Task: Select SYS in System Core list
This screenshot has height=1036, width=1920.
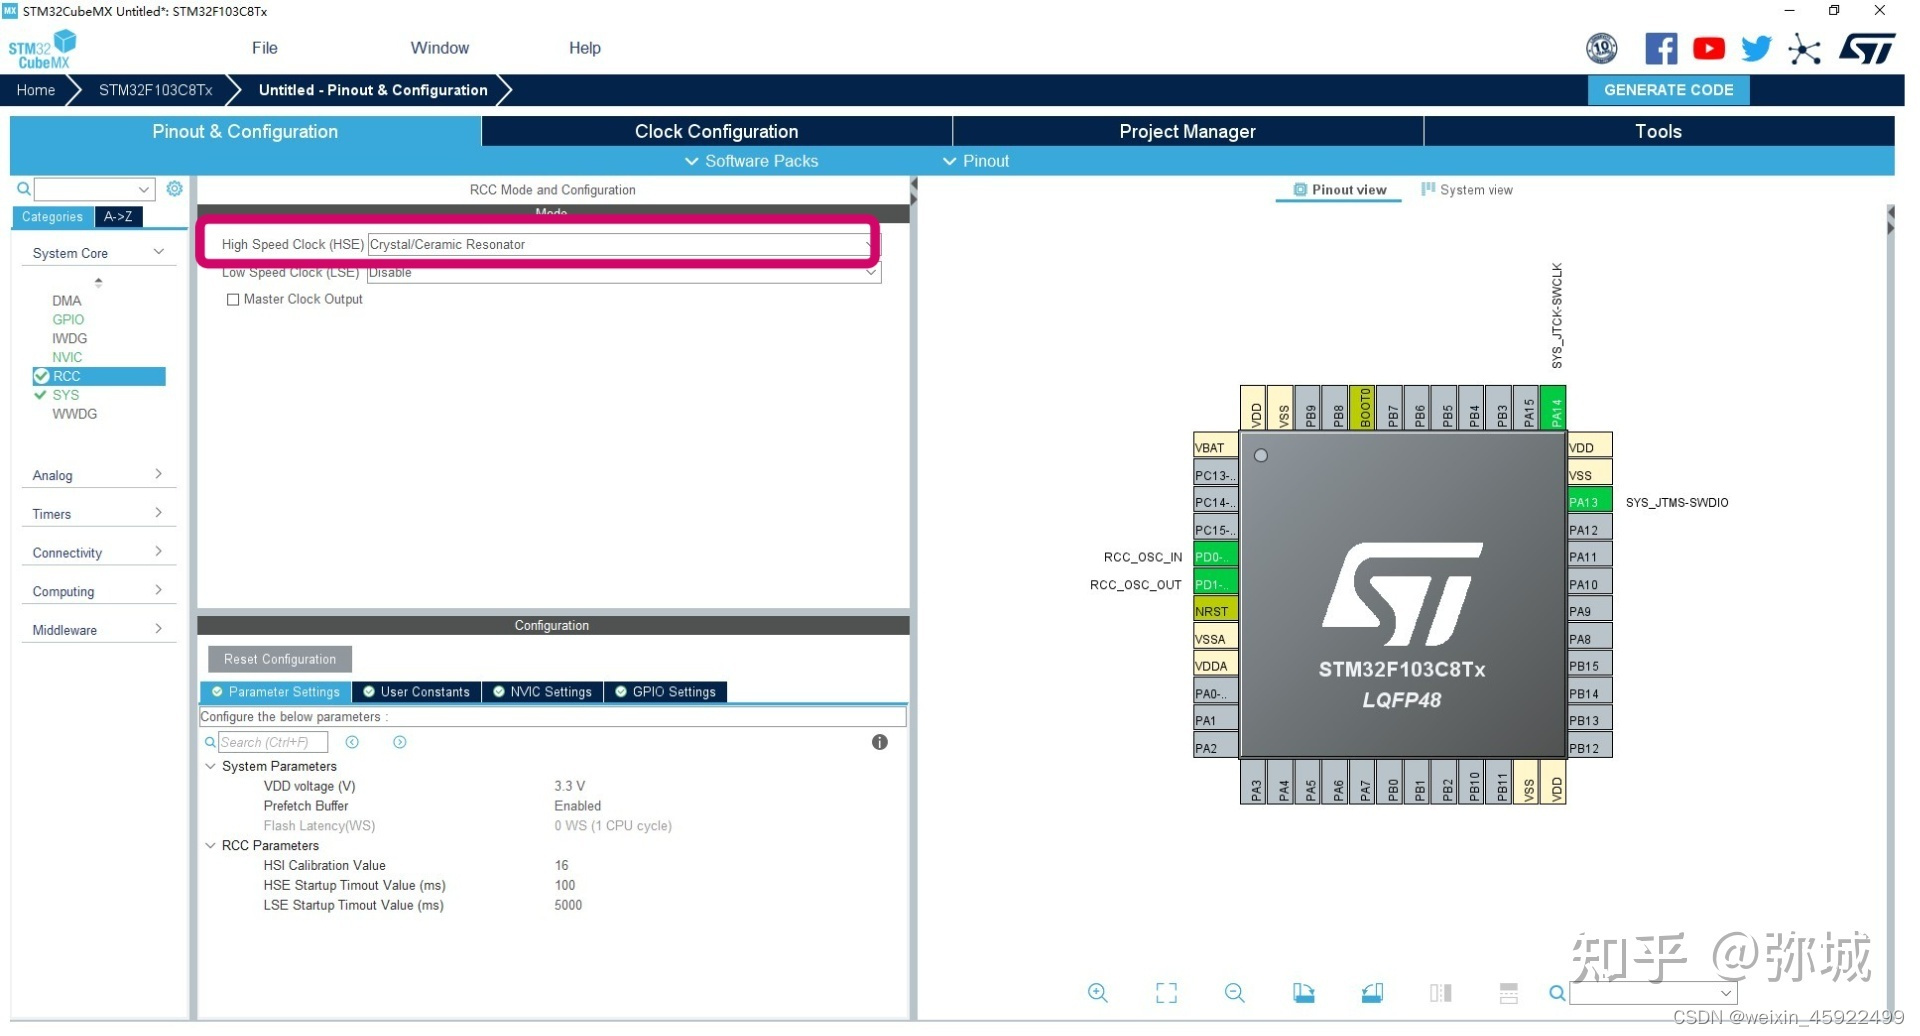Action: 66,396
